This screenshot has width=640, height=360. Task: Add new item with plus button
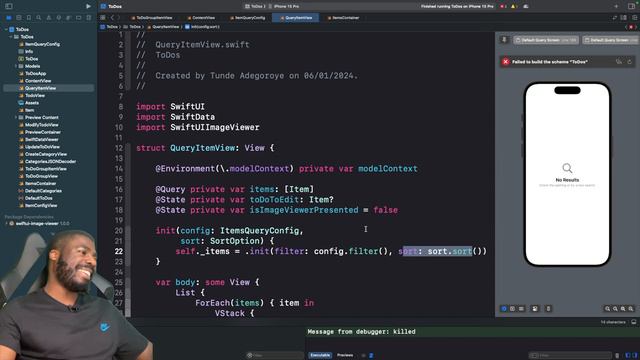tap(616, 6)
